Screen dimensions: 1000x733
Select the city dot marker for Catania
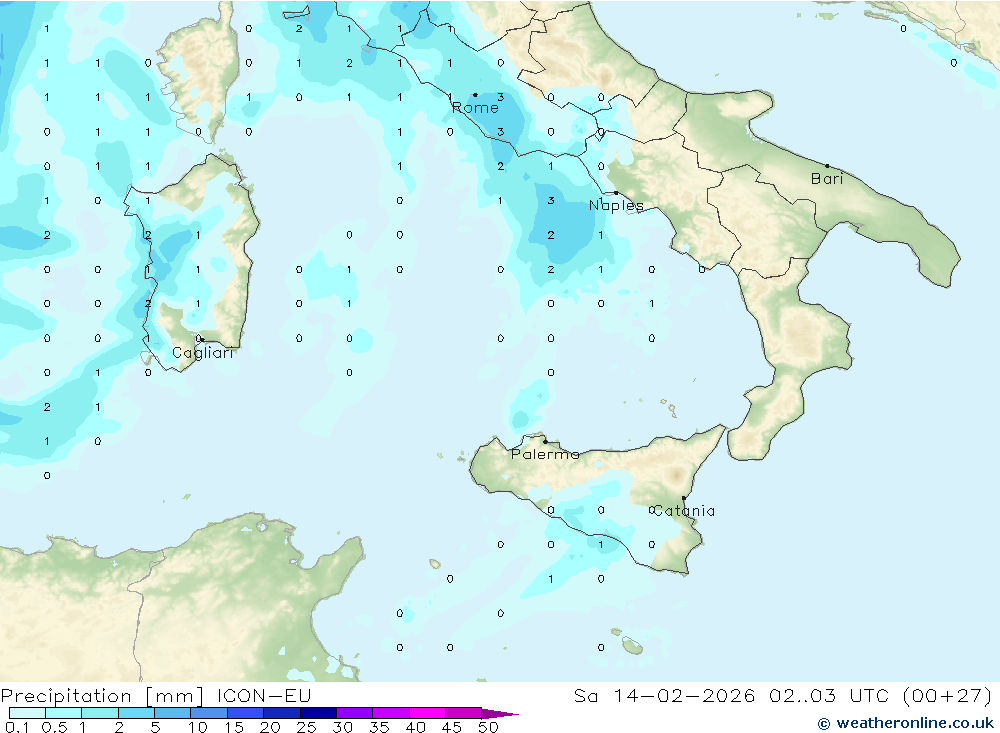[684, 498]
